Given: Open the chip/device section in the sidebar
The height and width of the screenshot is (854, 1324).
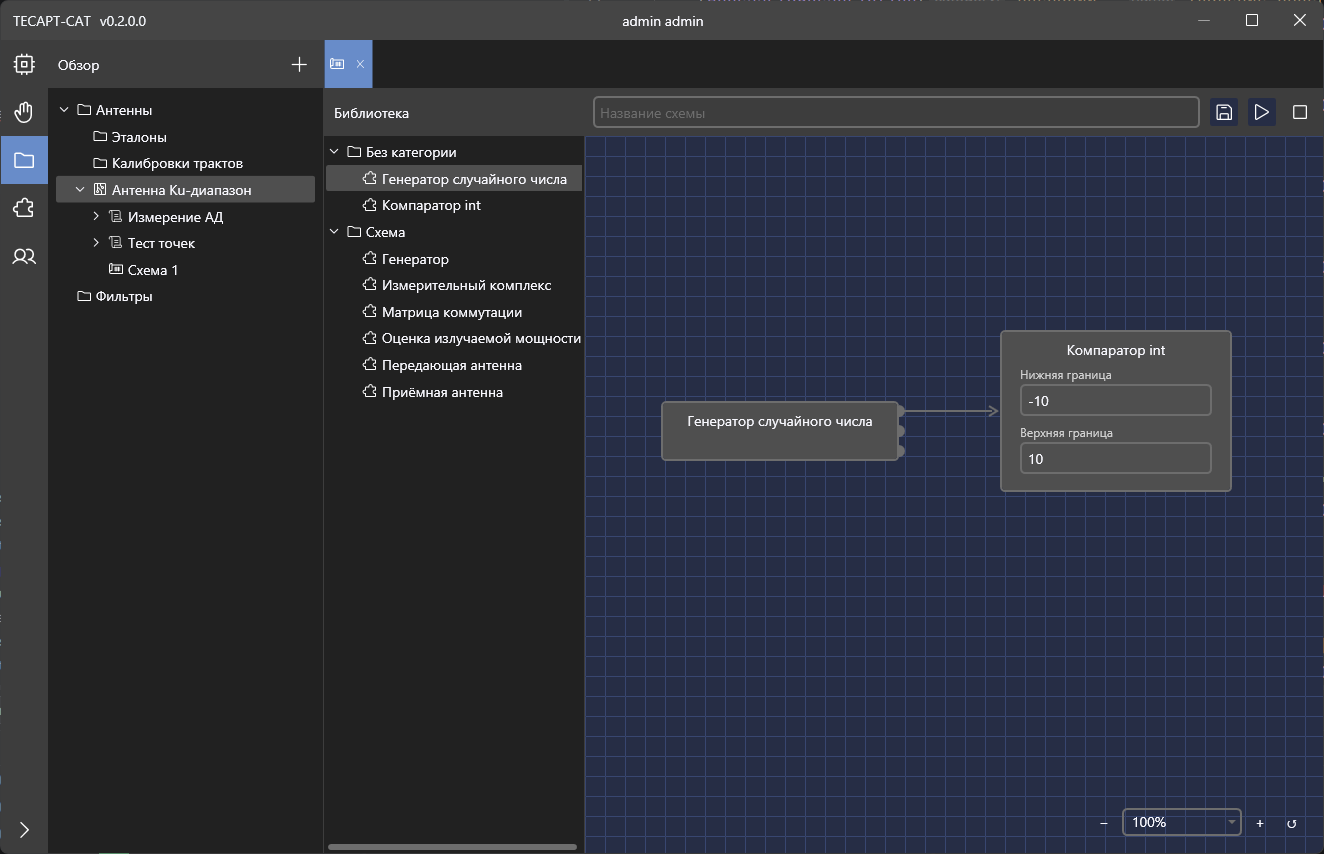Looking at the screenshot, I should (24, 65).
